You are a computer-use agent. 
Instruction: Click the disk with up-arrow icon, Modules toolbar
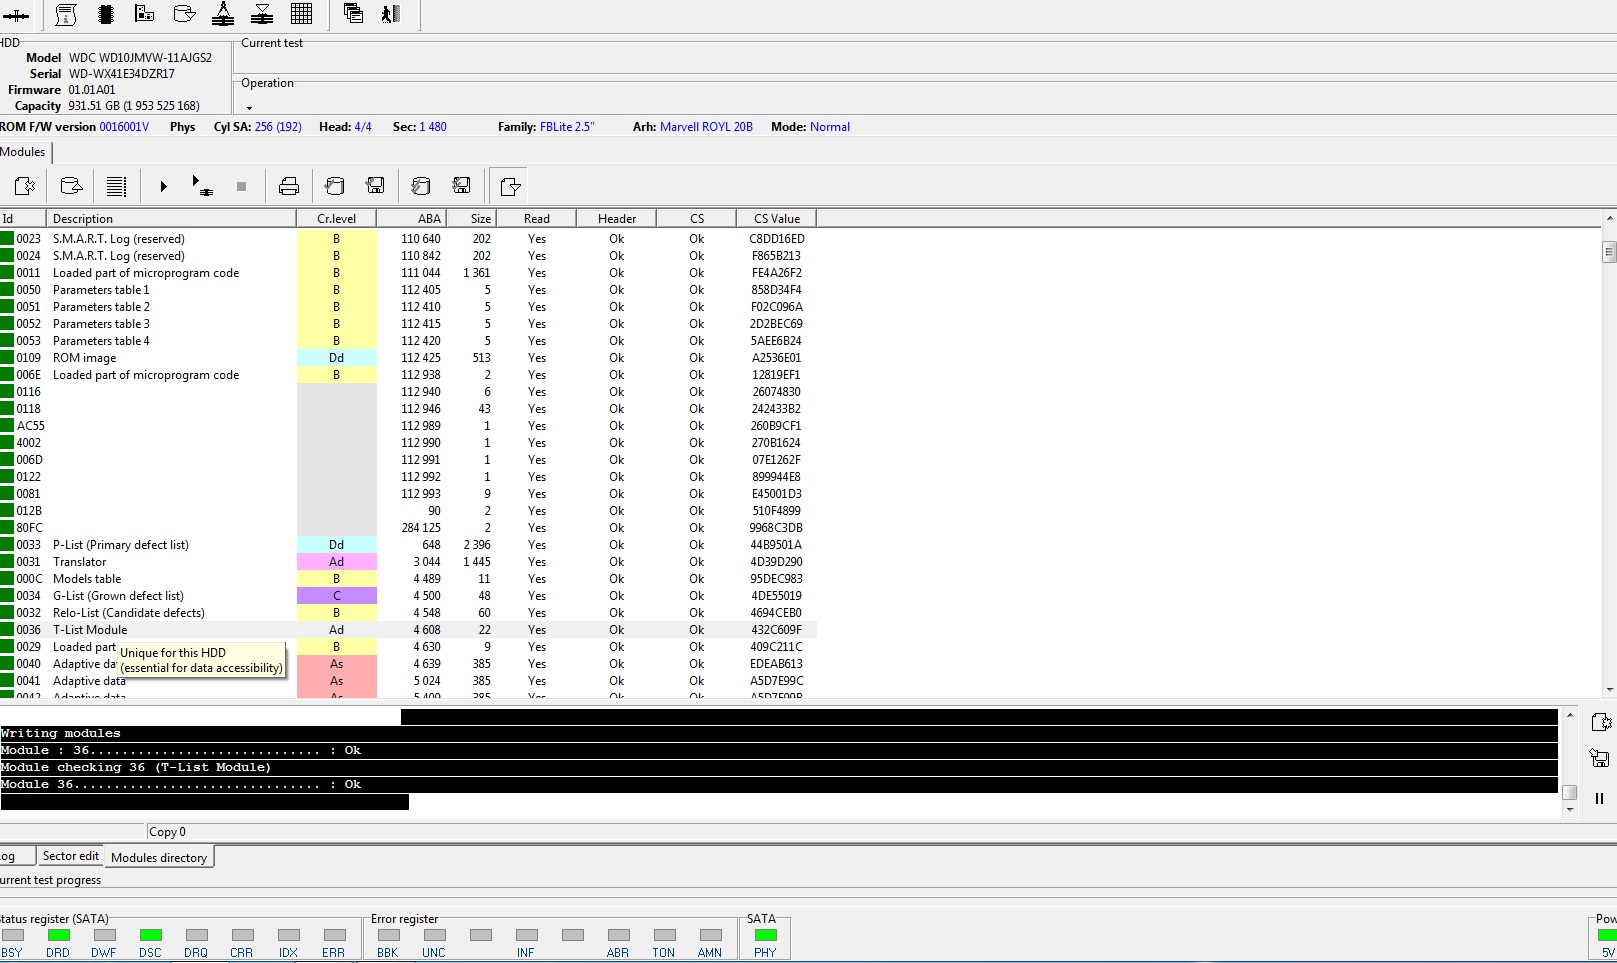pos(71,186)
